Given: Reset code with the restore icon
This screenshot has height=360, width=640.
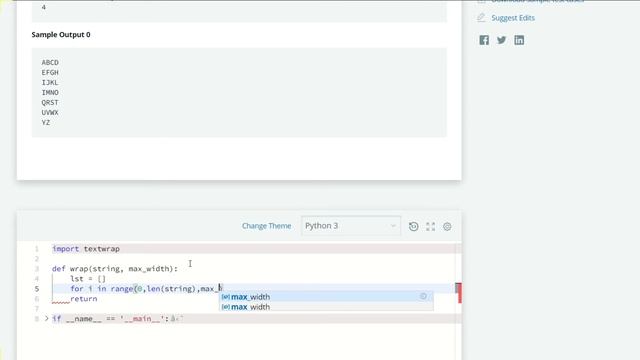Looking at the screenshot, I should tap(413, 226).
